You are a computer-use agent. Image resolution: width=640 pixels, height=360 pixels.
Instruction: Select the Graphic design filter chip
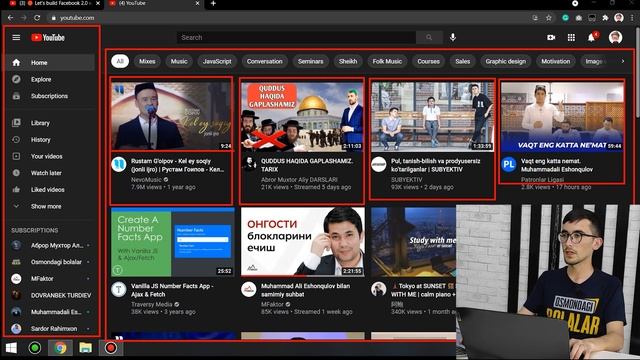click(x=505, y=61)
